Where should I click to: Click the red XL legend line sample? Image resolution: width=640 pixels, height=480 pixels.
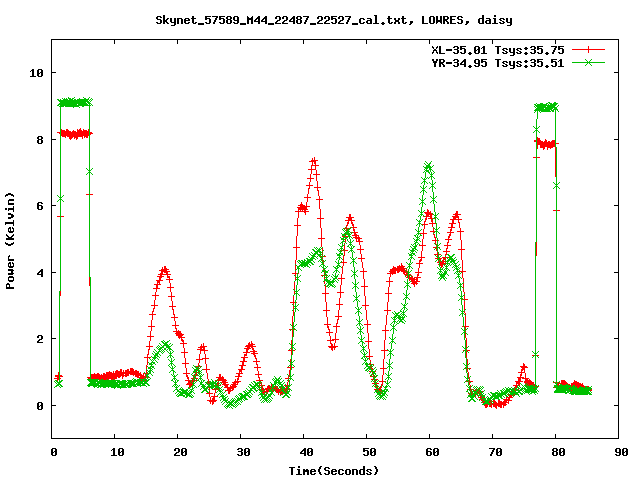pos(588,50)
